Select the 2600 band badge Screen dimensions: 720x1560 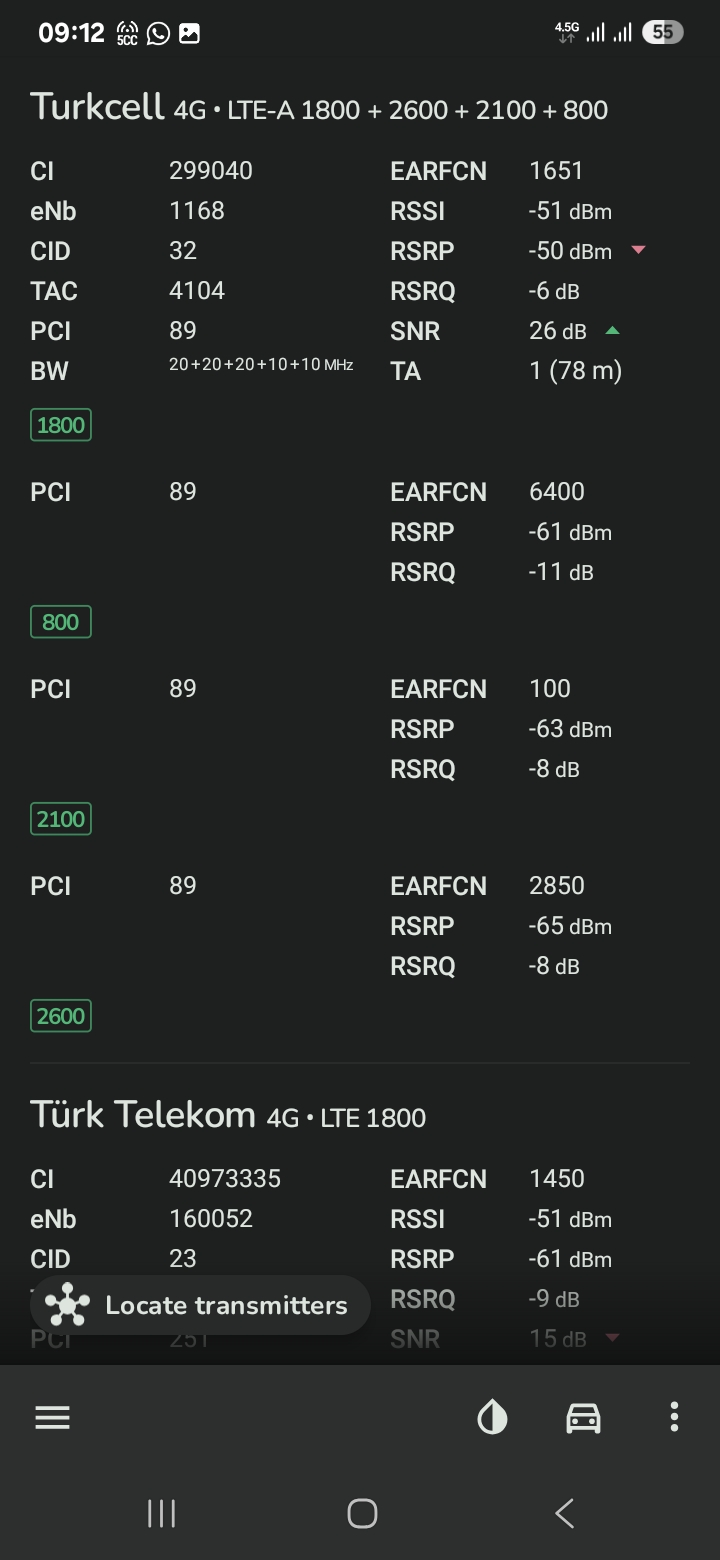coord(61,1016)
